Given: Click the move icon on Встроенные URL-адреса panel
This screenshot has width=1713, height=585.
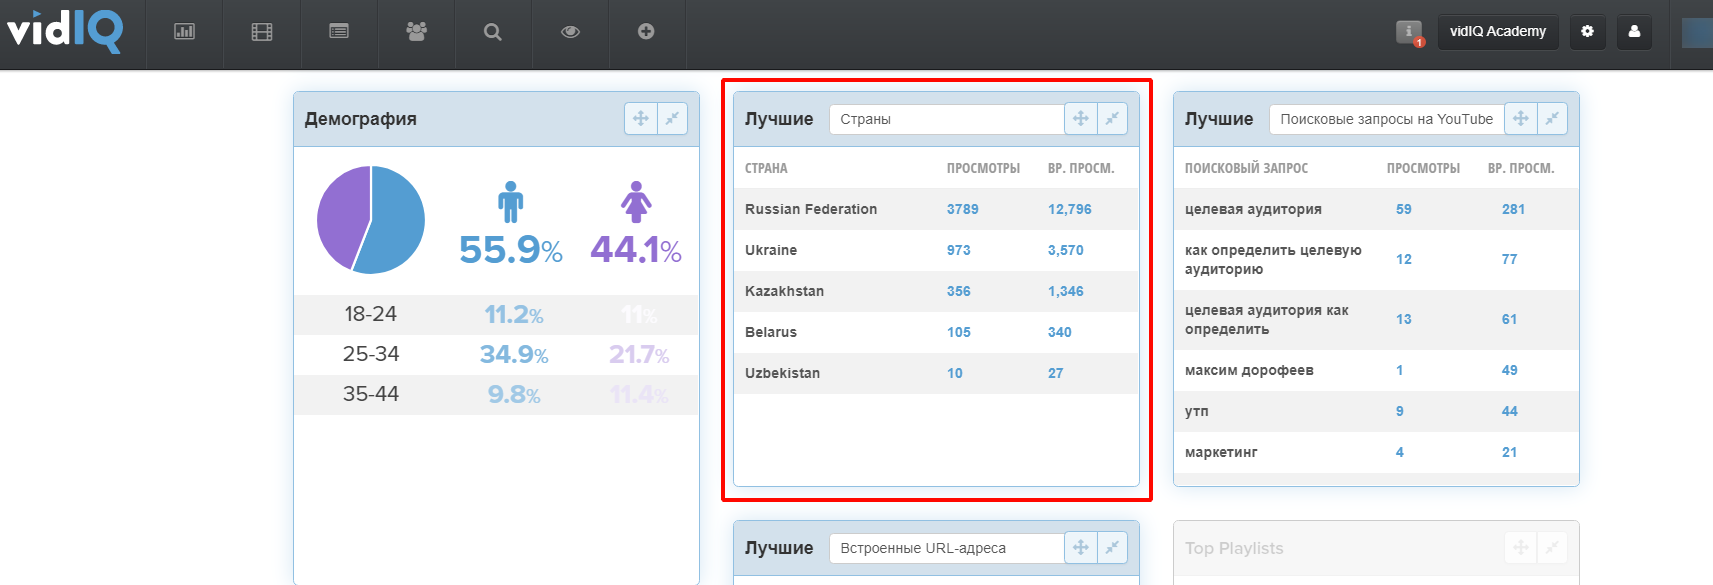Looking at the screenshot, I should click(x=1081, y=547).
